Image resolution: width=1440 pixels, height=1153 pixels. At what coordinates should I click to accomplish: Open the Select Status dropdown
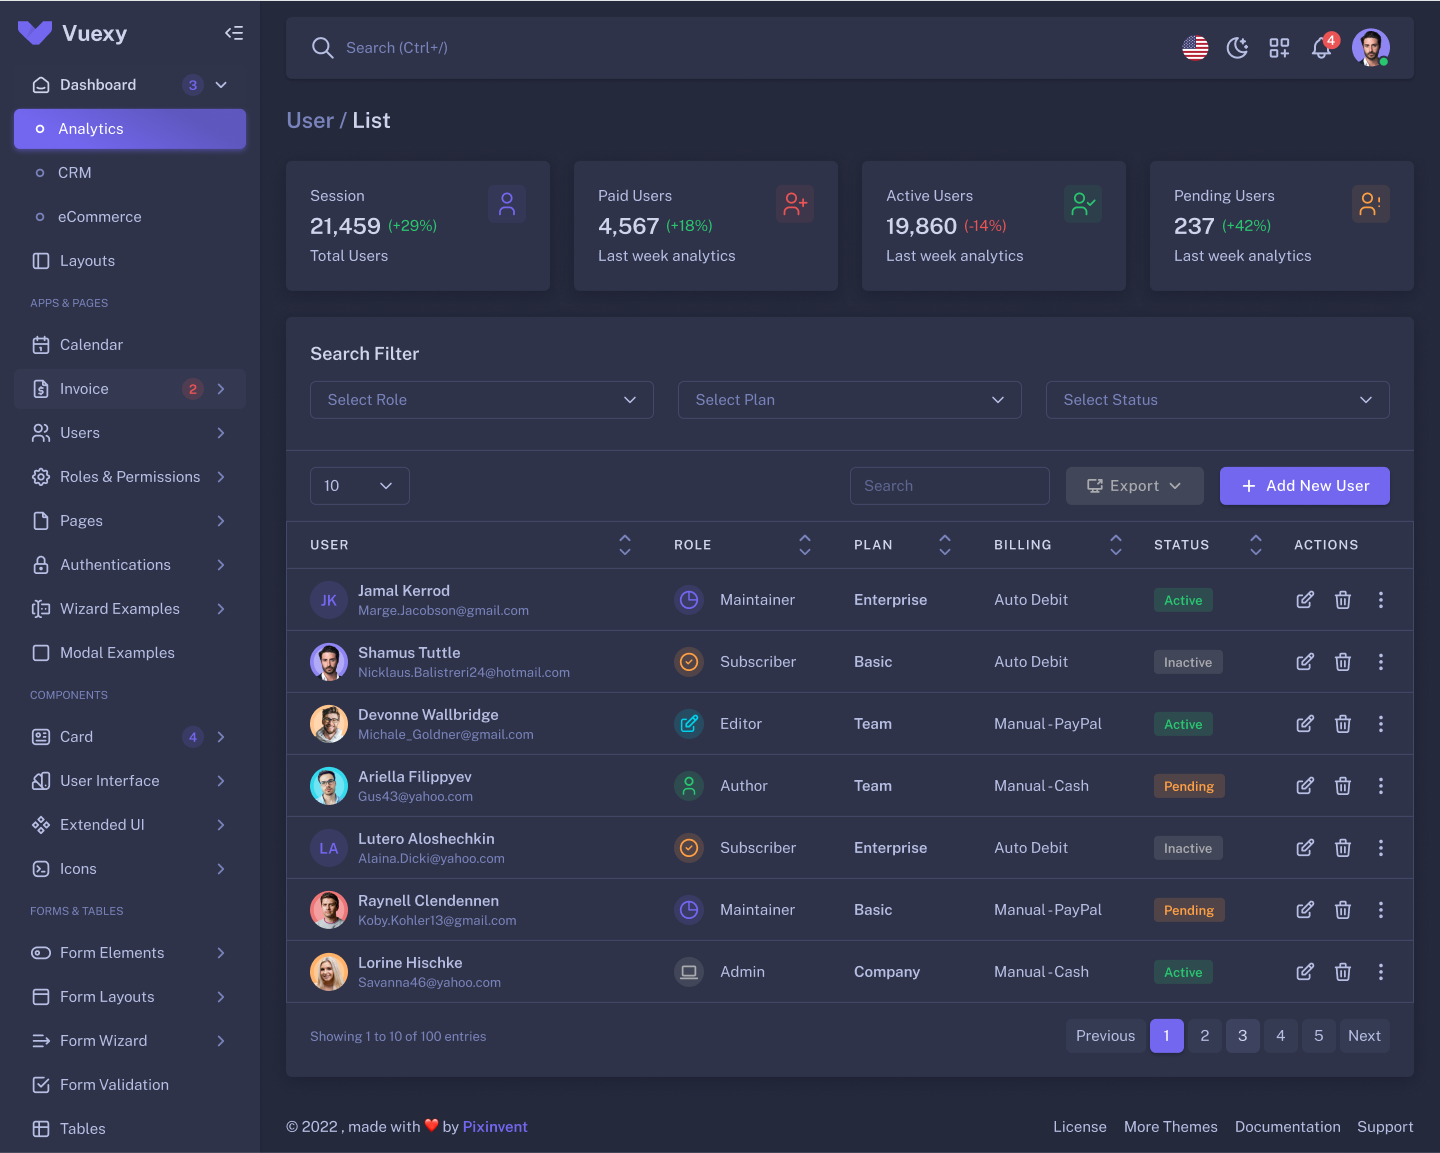click(x=1217, y=399)
